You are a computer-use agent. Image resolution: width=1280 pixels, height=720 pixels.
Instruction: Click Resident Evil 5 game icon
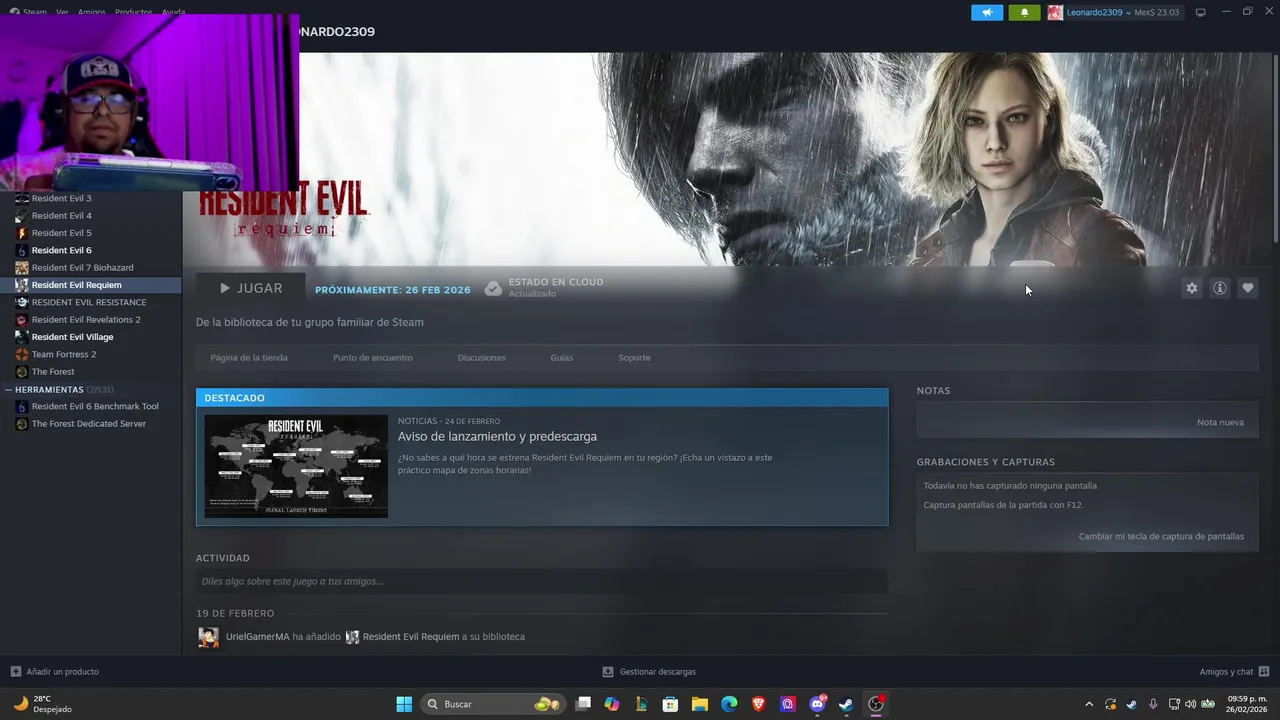pyautogui.click(x=22, y=233)
